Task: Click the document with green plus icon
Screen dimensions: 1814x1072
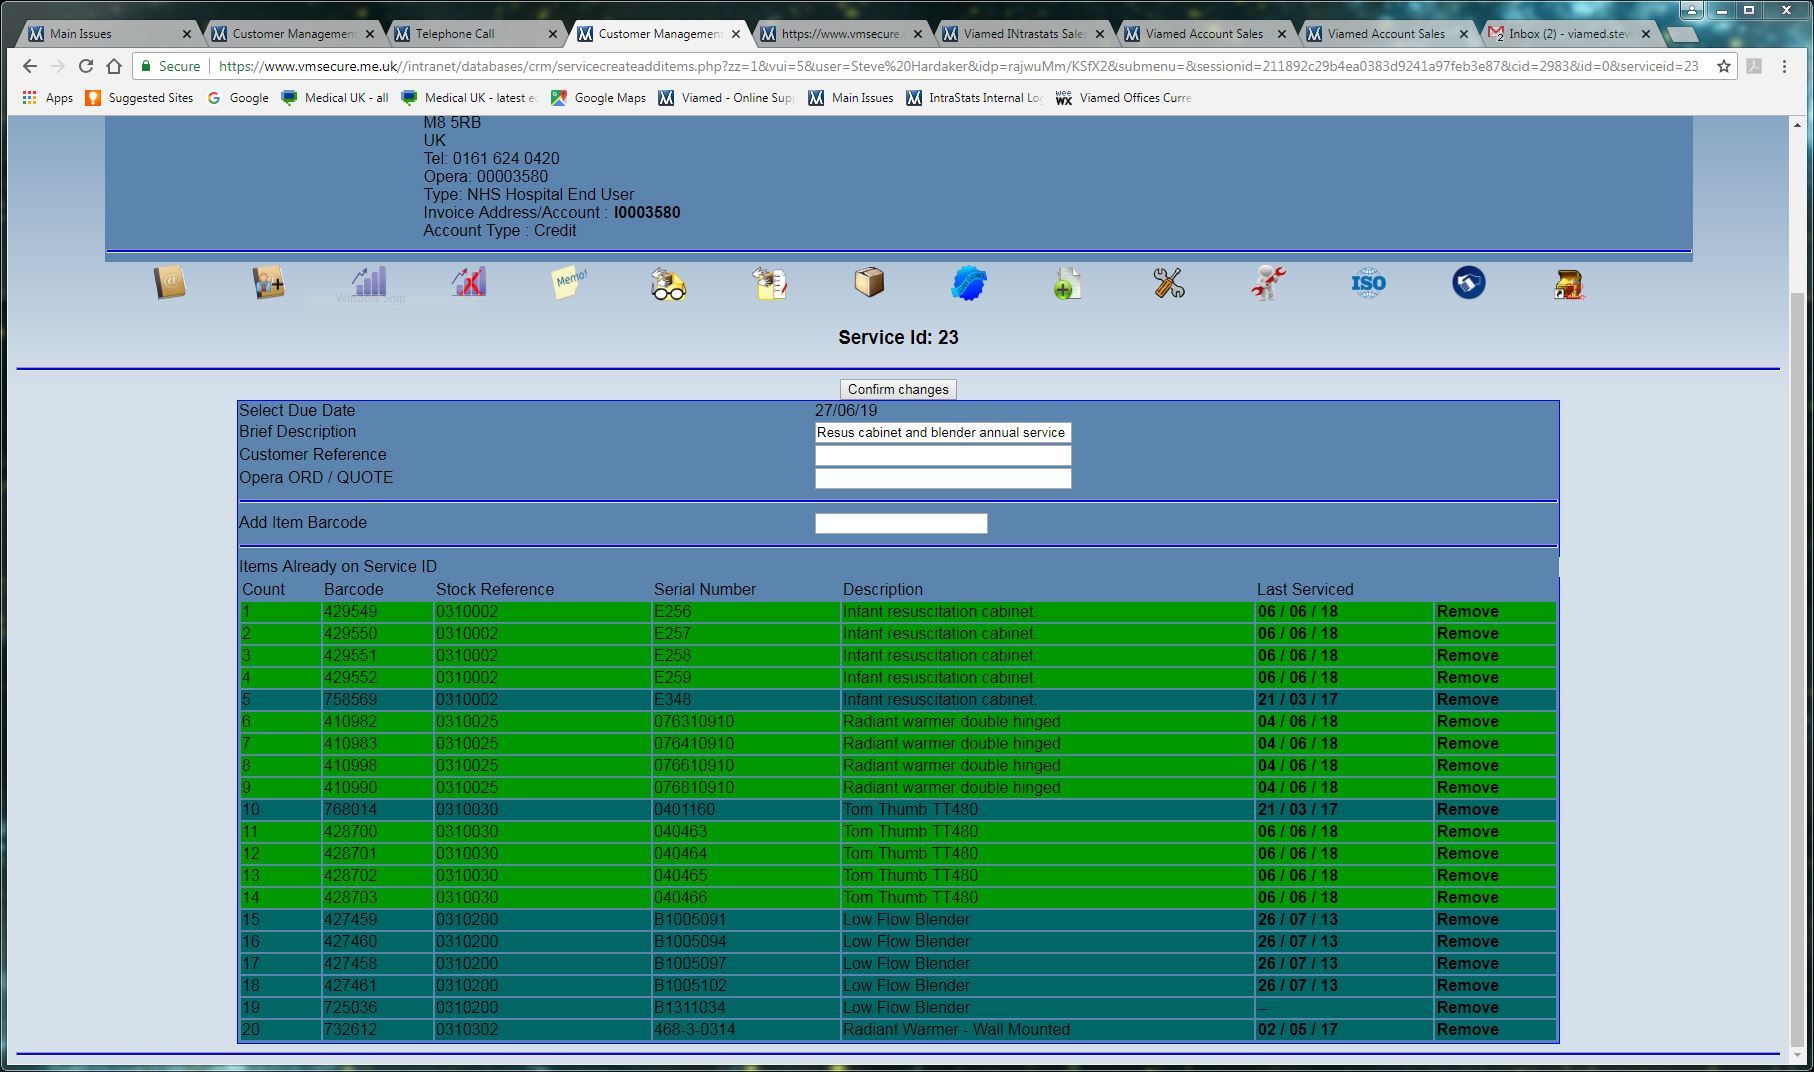Action: tap(1067, 283)
